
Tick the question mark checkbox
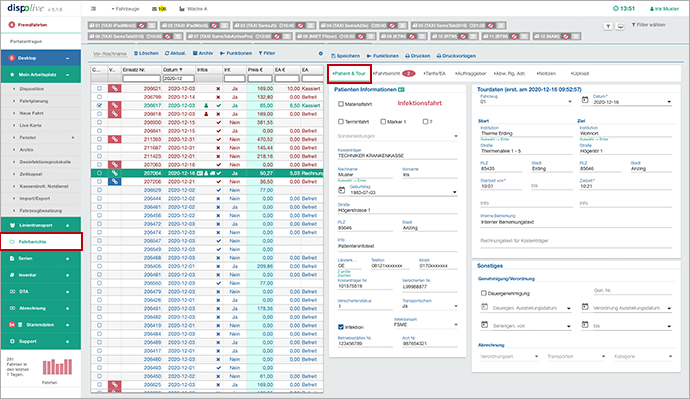[x=425, y=121]
